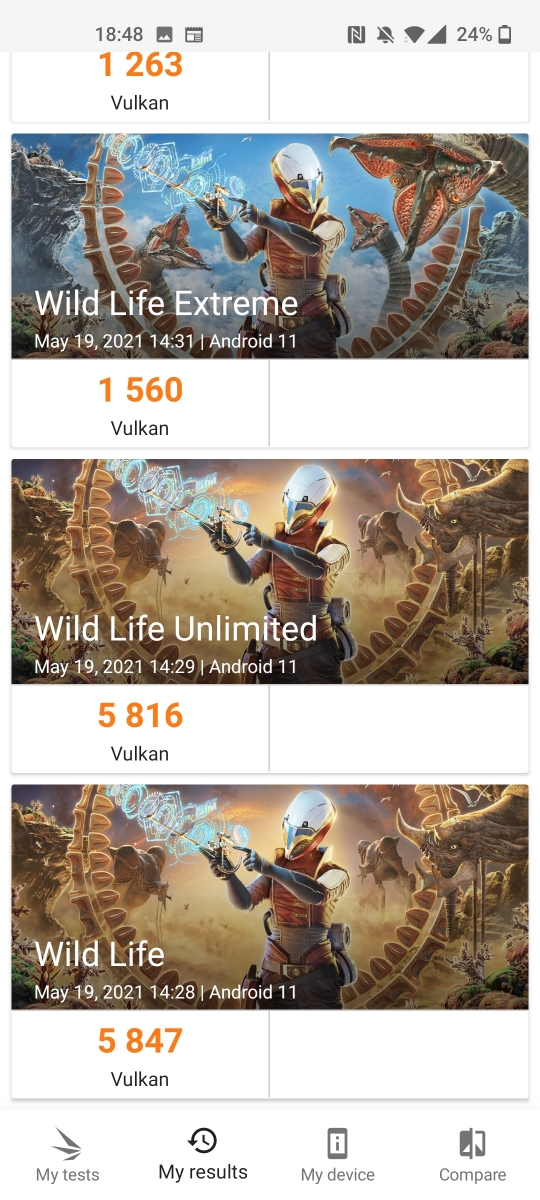
Task: Open the Wild Life result banner
Action: (x=270, y=897)
